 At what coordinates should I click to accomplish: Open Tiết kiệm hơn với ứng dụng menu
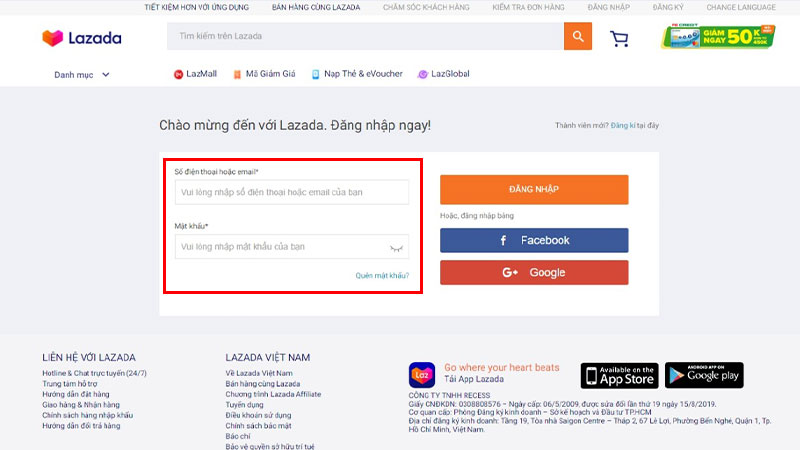pos(196,7)
